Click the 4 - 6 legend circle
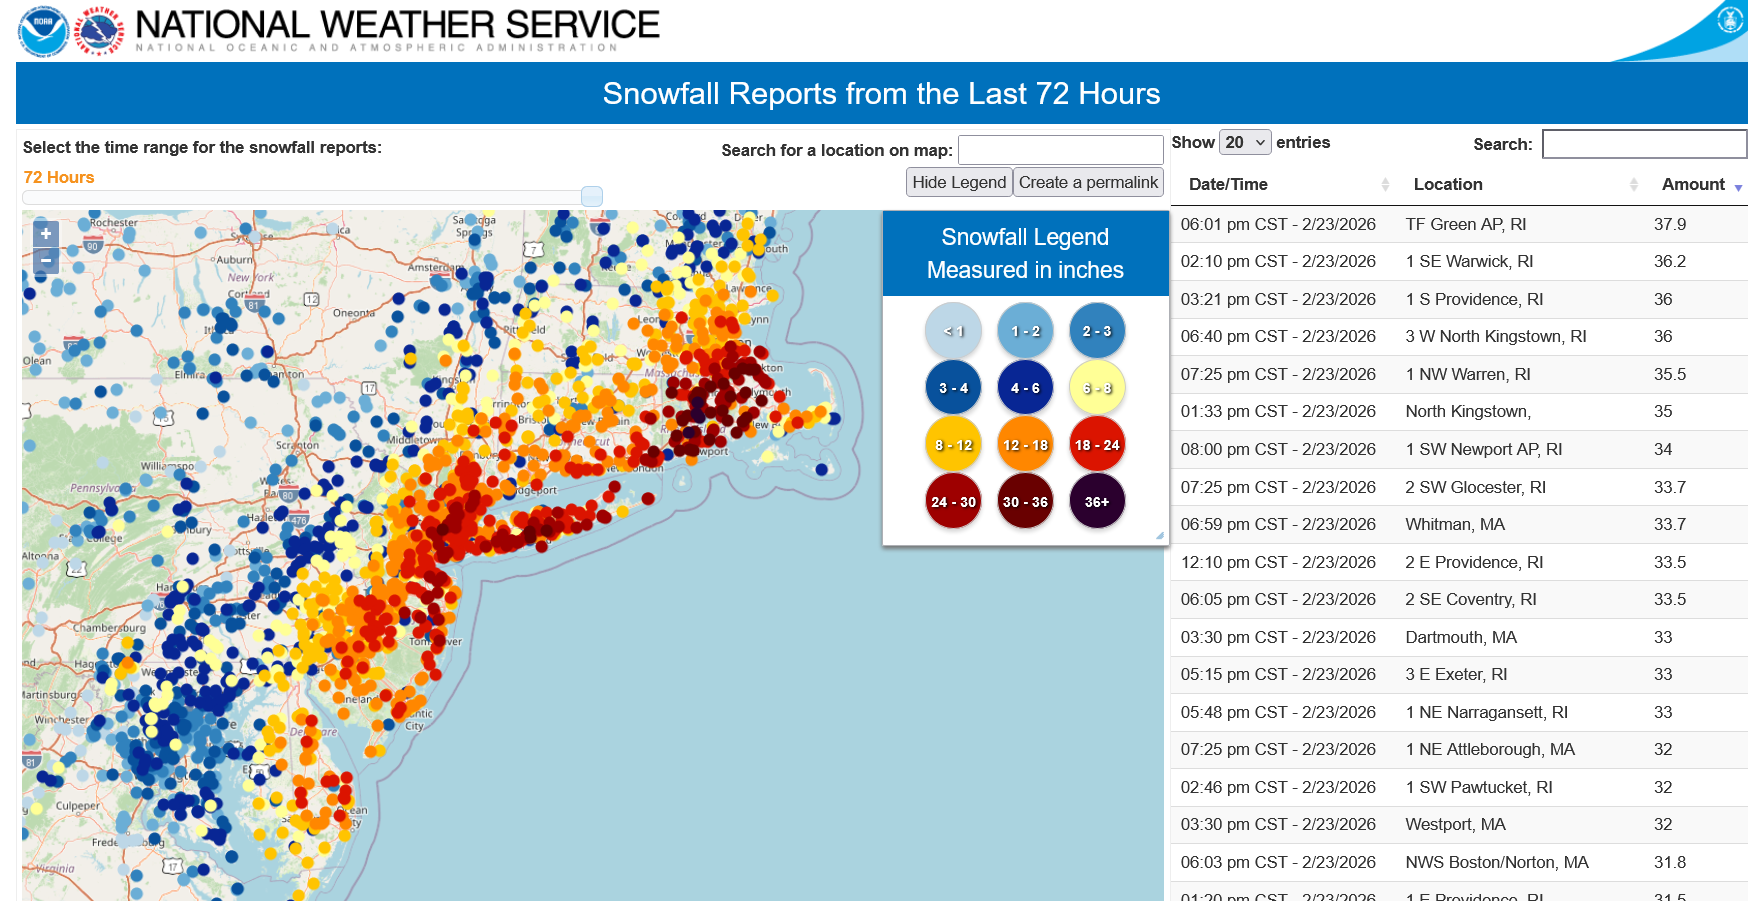Screen dimensions: 1764x901 click(x=1025, y=388)
